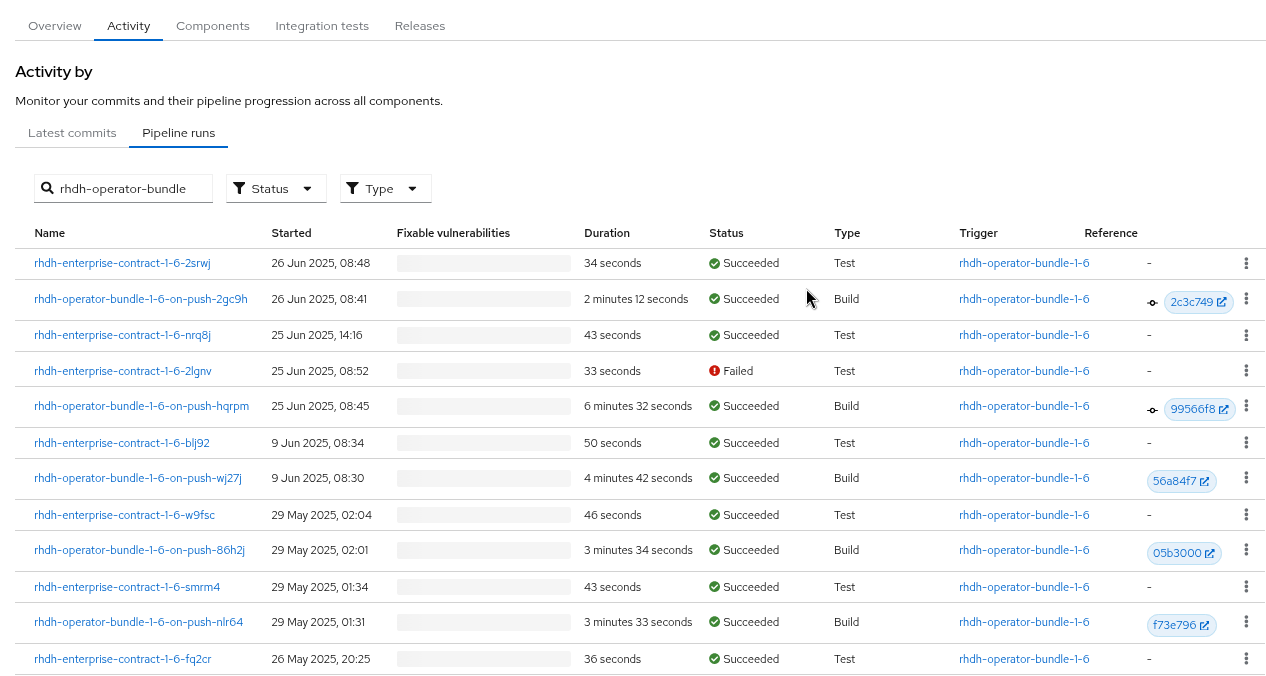Image resolution: width=1266 pixels, height=676 pixels.
Task: Open commit f73e796 reference badge
Action: (1181, 625)
